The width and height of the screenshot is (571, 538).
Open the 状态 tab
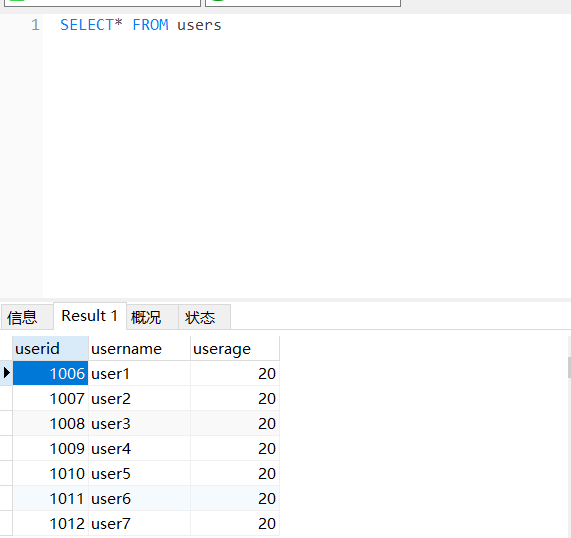[x=204, y=317]
